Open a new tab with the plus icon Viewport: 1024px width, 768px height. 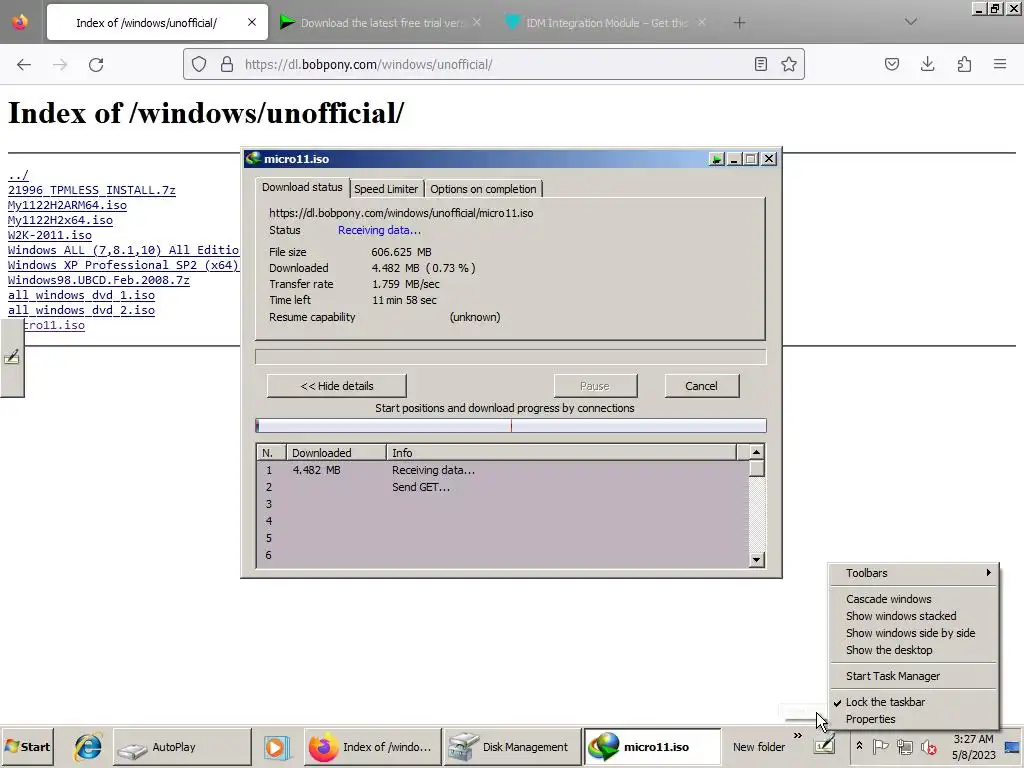(x=739, y=23)
